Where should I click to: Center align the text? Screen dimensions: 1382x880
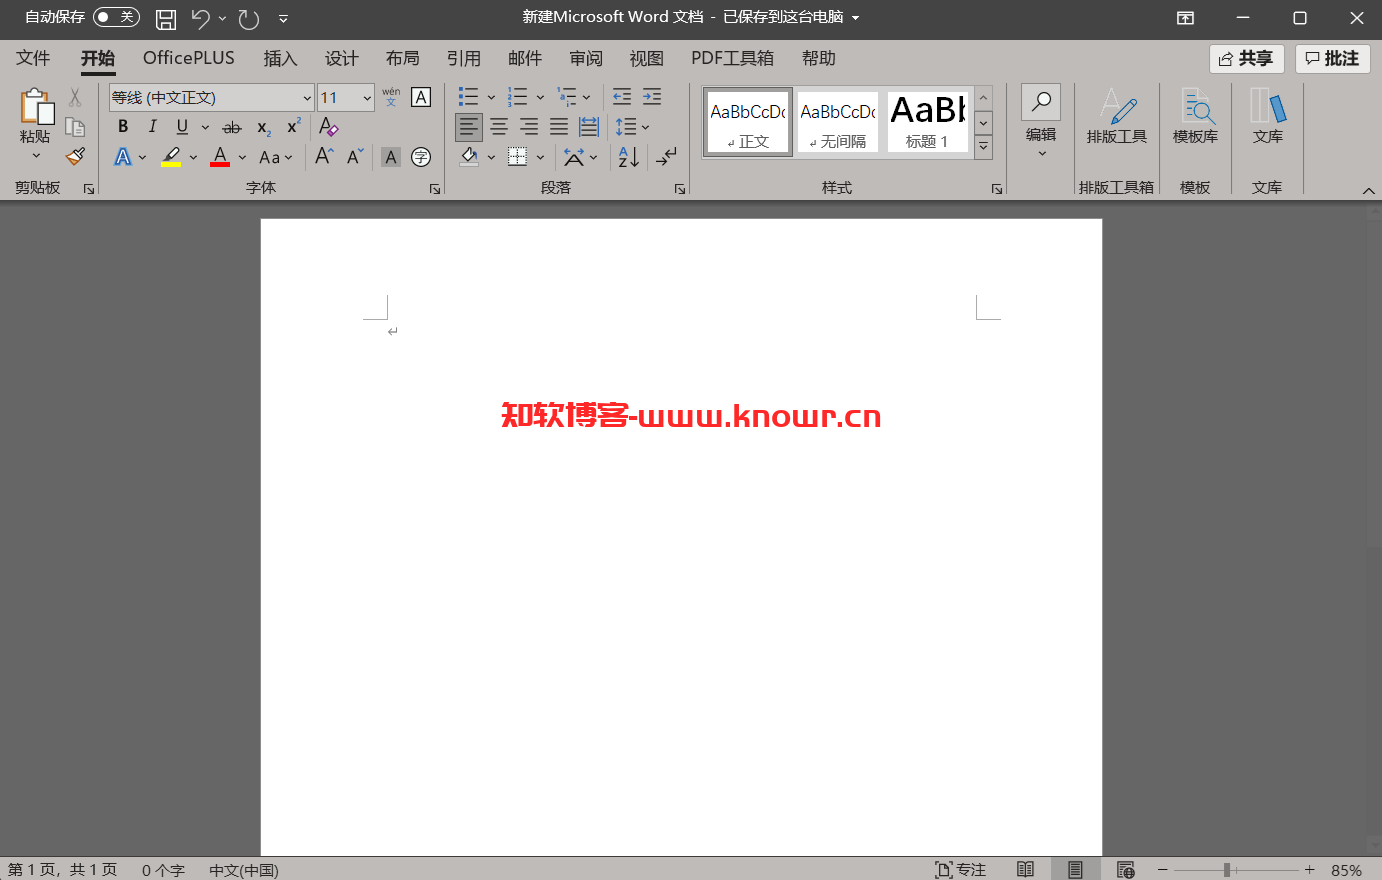point(499,127)
